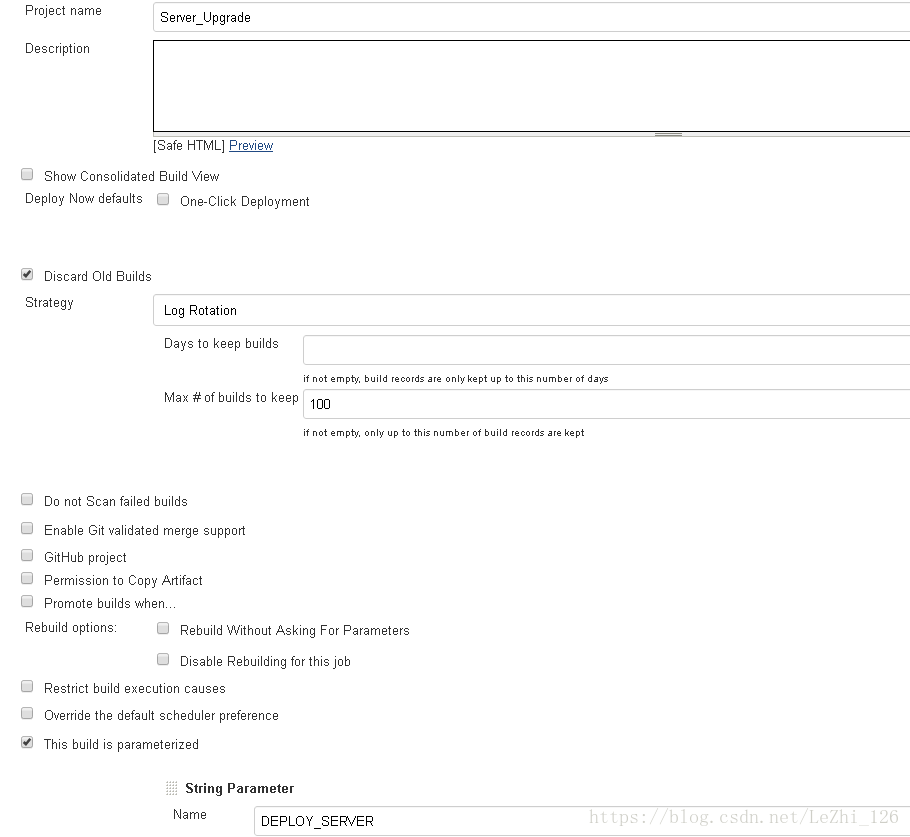This screenshot has width=910, height=837.
Task: Enable Show Consolidated Build View
Action: click(27, 174)
